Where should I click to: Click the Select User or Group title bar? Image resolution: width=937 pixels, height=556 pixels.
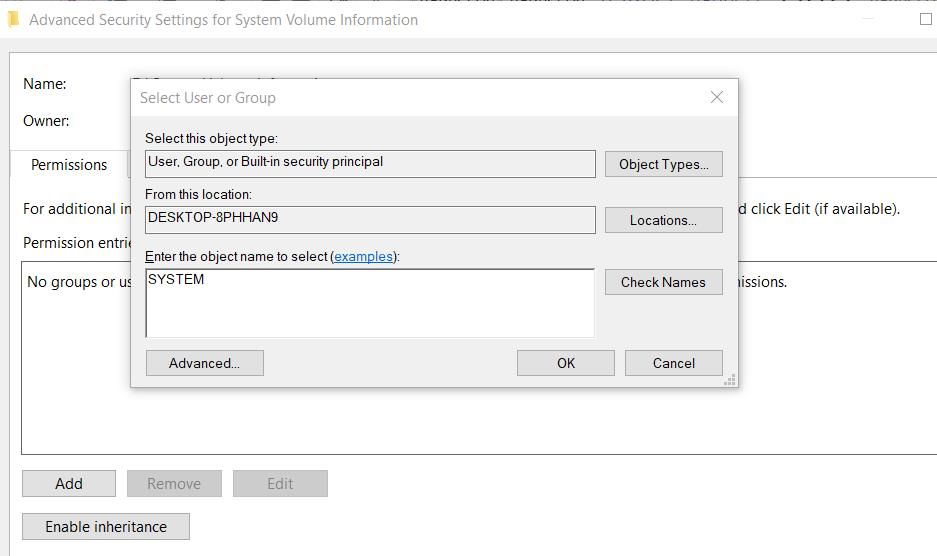(x=400, y=97)
